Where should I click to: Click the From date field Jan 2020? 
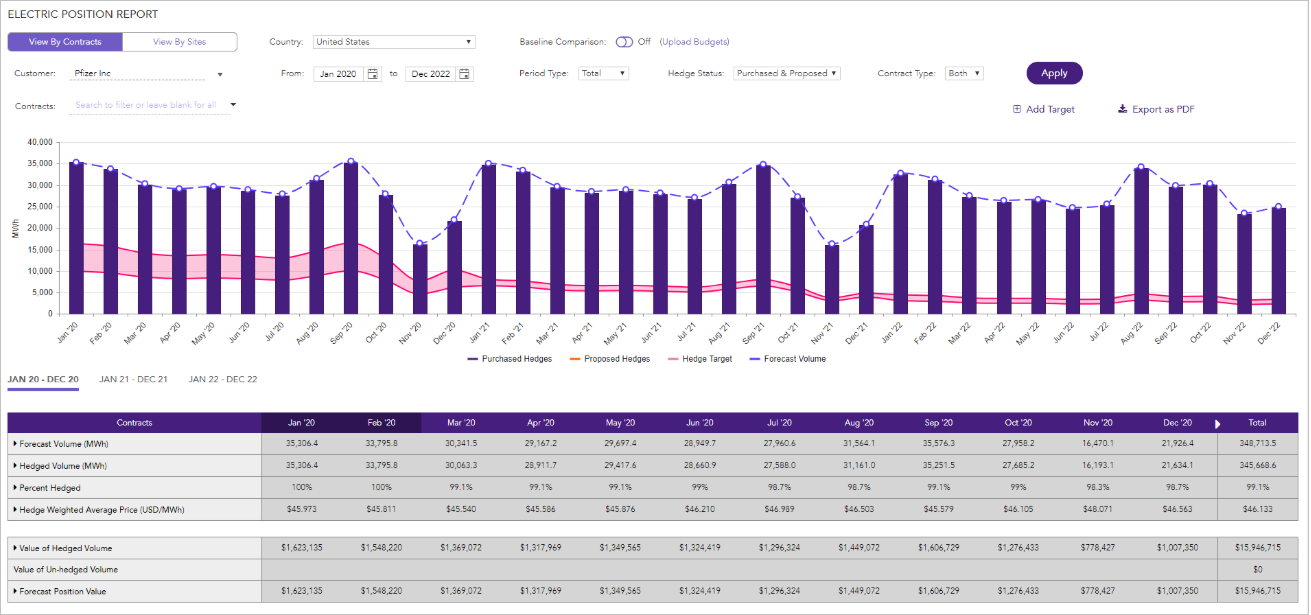coord(340,74)
